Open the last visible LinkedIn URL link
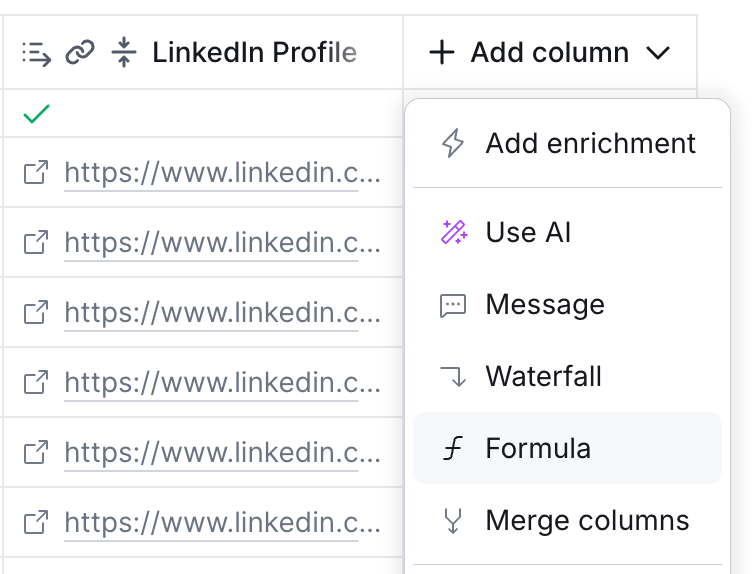 (222, 521)
